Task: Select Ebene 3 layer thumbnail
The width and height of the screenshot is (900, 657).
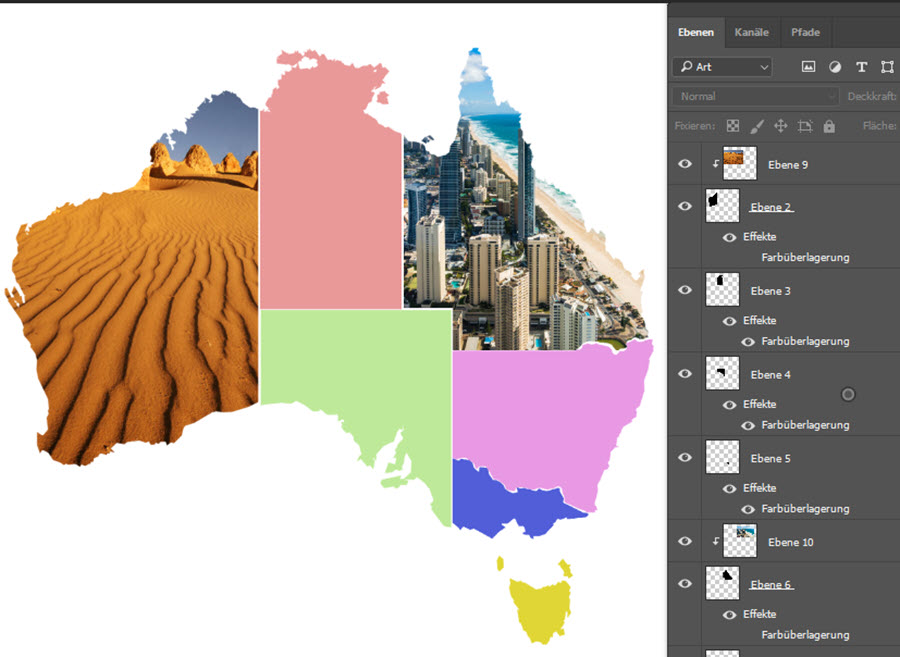Action: 722,289
